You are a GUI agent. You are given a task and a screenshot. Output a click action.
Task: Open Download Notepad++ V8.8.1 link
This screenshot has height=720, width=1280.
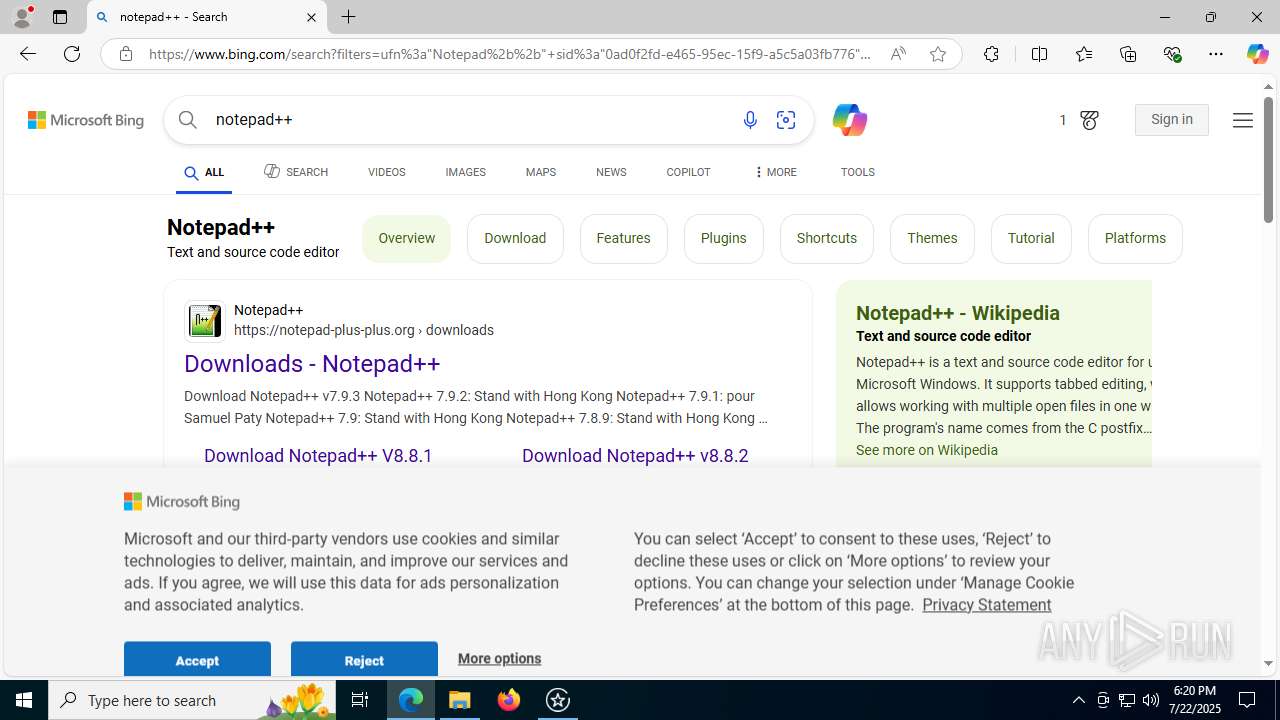(318, 456)
